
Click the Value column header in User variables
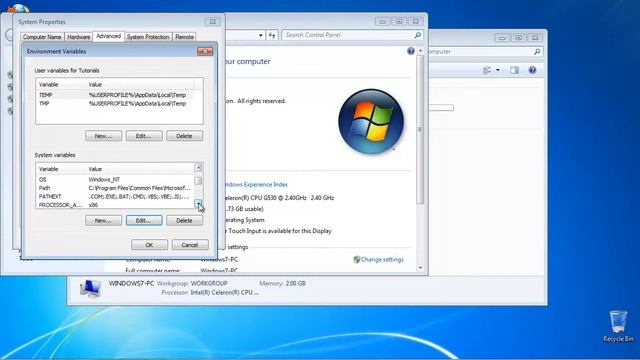point(140,84)
